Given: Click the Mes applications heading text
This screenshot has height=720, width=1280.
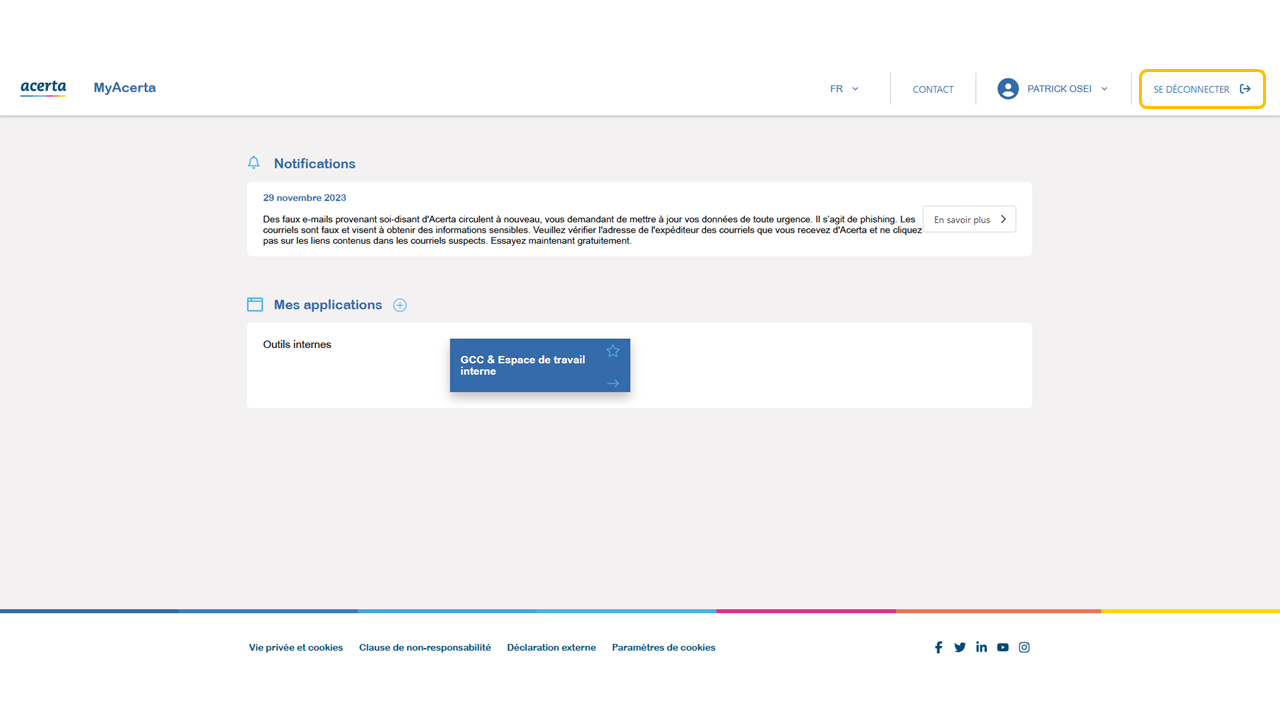Looking at the screenshot, I should (x=328, y=305).
